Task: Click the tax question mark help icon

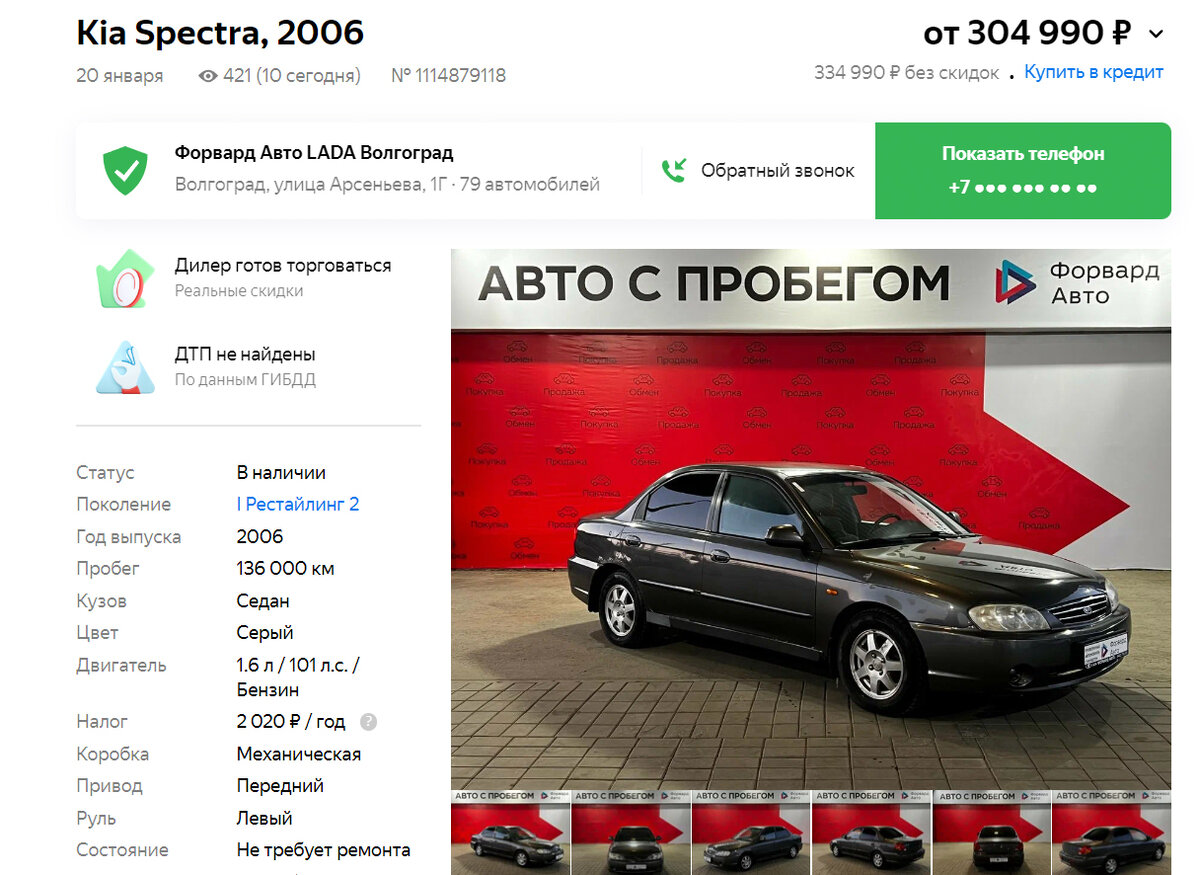Action: point(368,721)
